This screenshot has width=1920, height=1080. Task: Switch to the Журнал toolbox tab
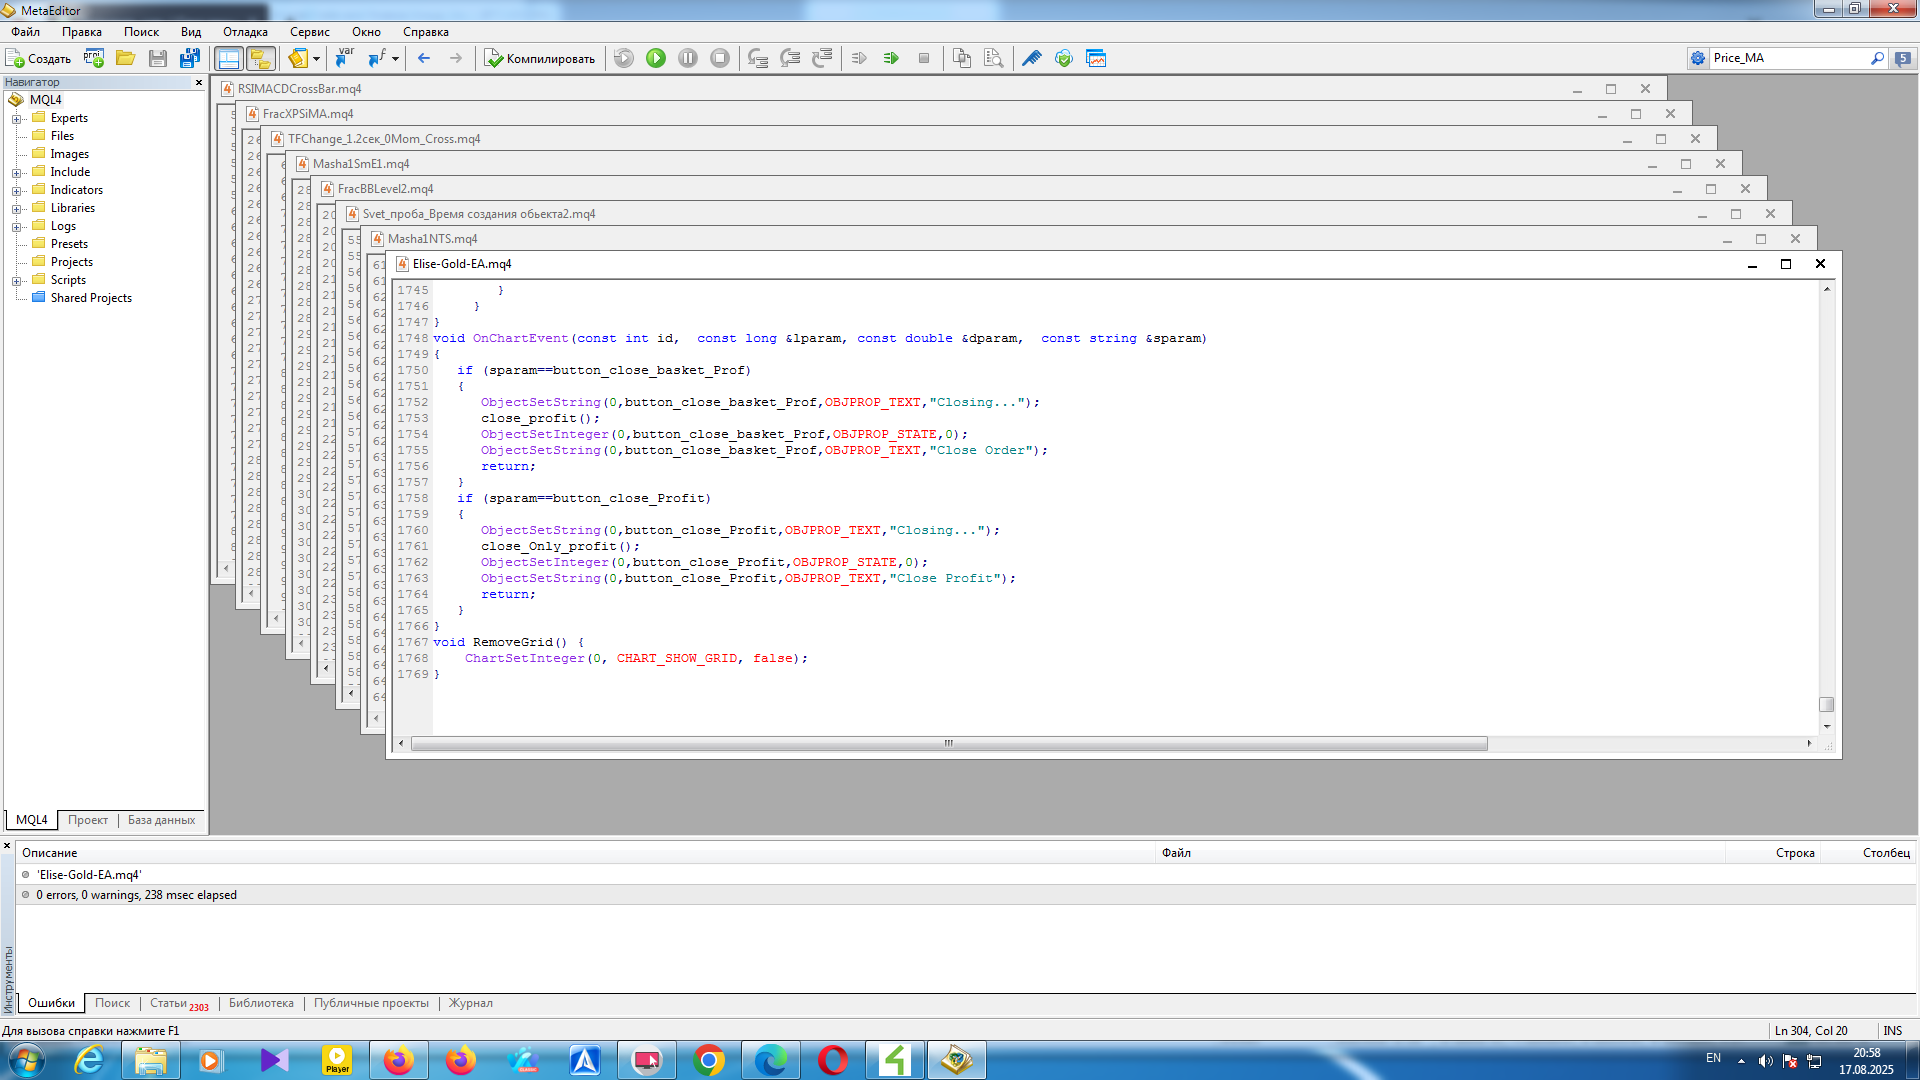pos(470,1003)
